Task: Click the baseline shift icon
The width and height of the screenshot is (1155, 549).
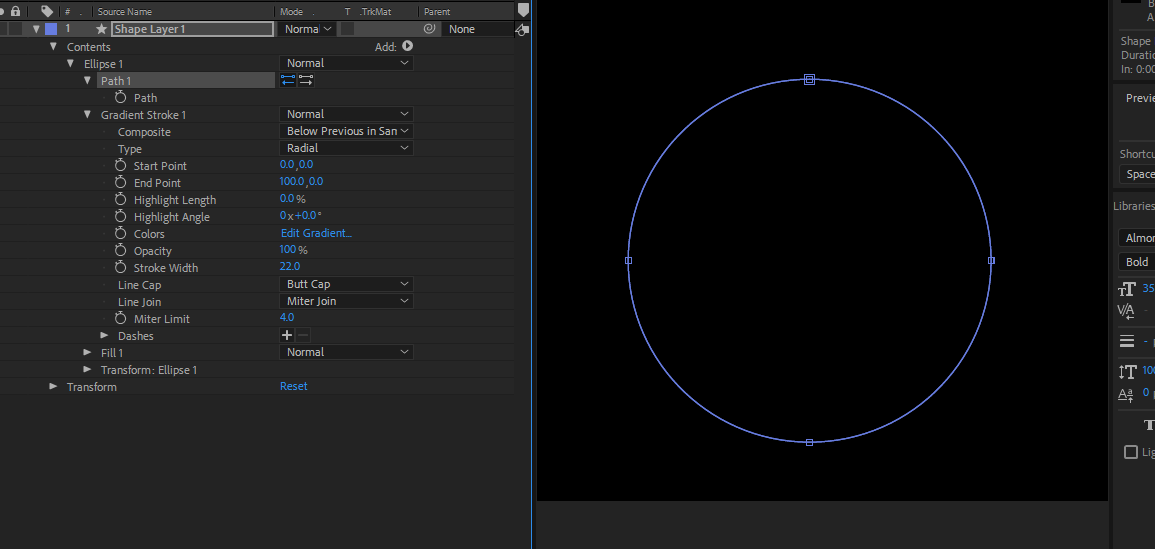Action: tap(1126, 394)
